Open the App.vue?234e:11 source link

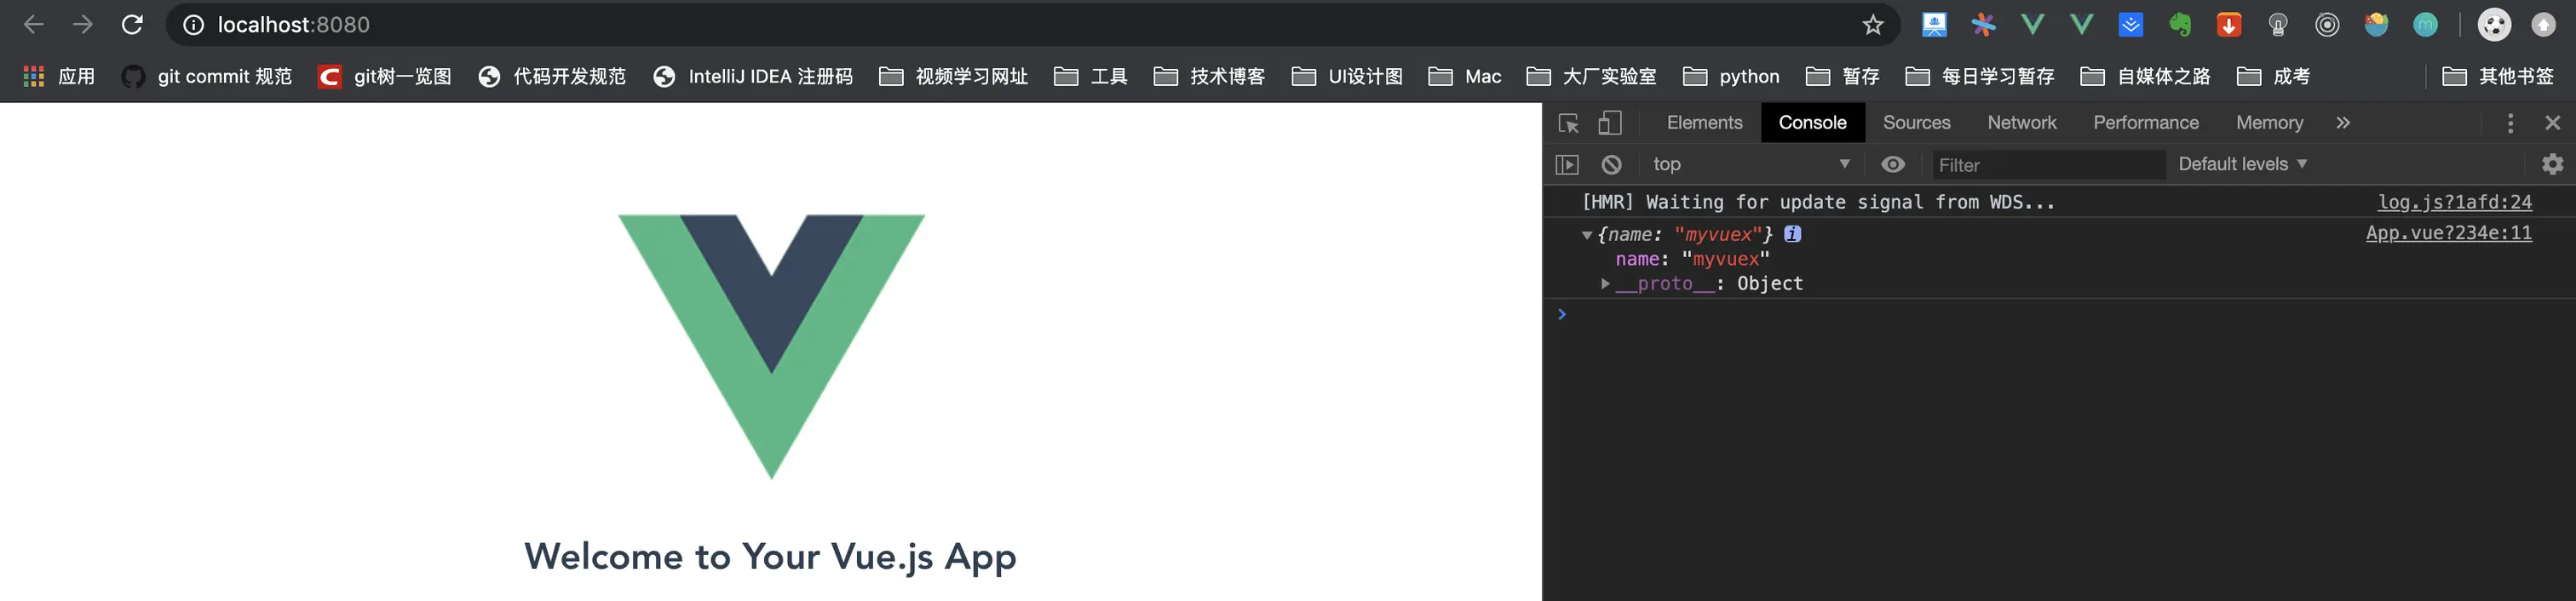pyautogui.click(x=2448, y=233)
